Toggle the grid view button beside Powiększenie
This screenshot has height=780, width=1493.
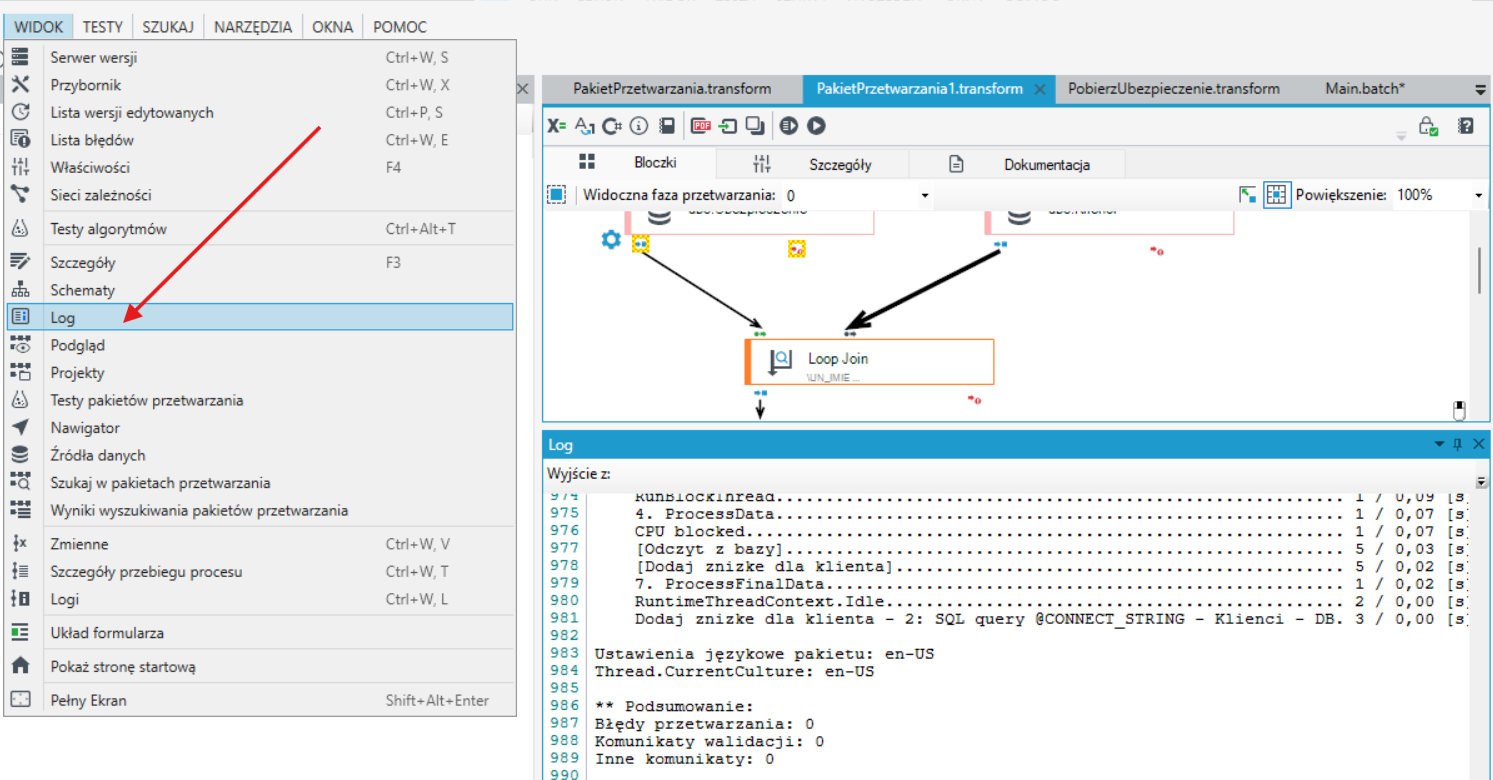point(1276,195)
